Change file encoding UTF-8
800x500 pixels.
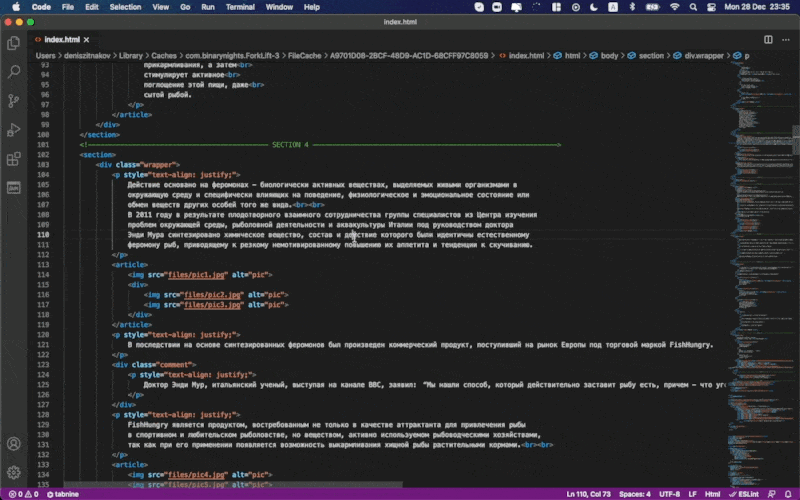(x=669, y=494)
